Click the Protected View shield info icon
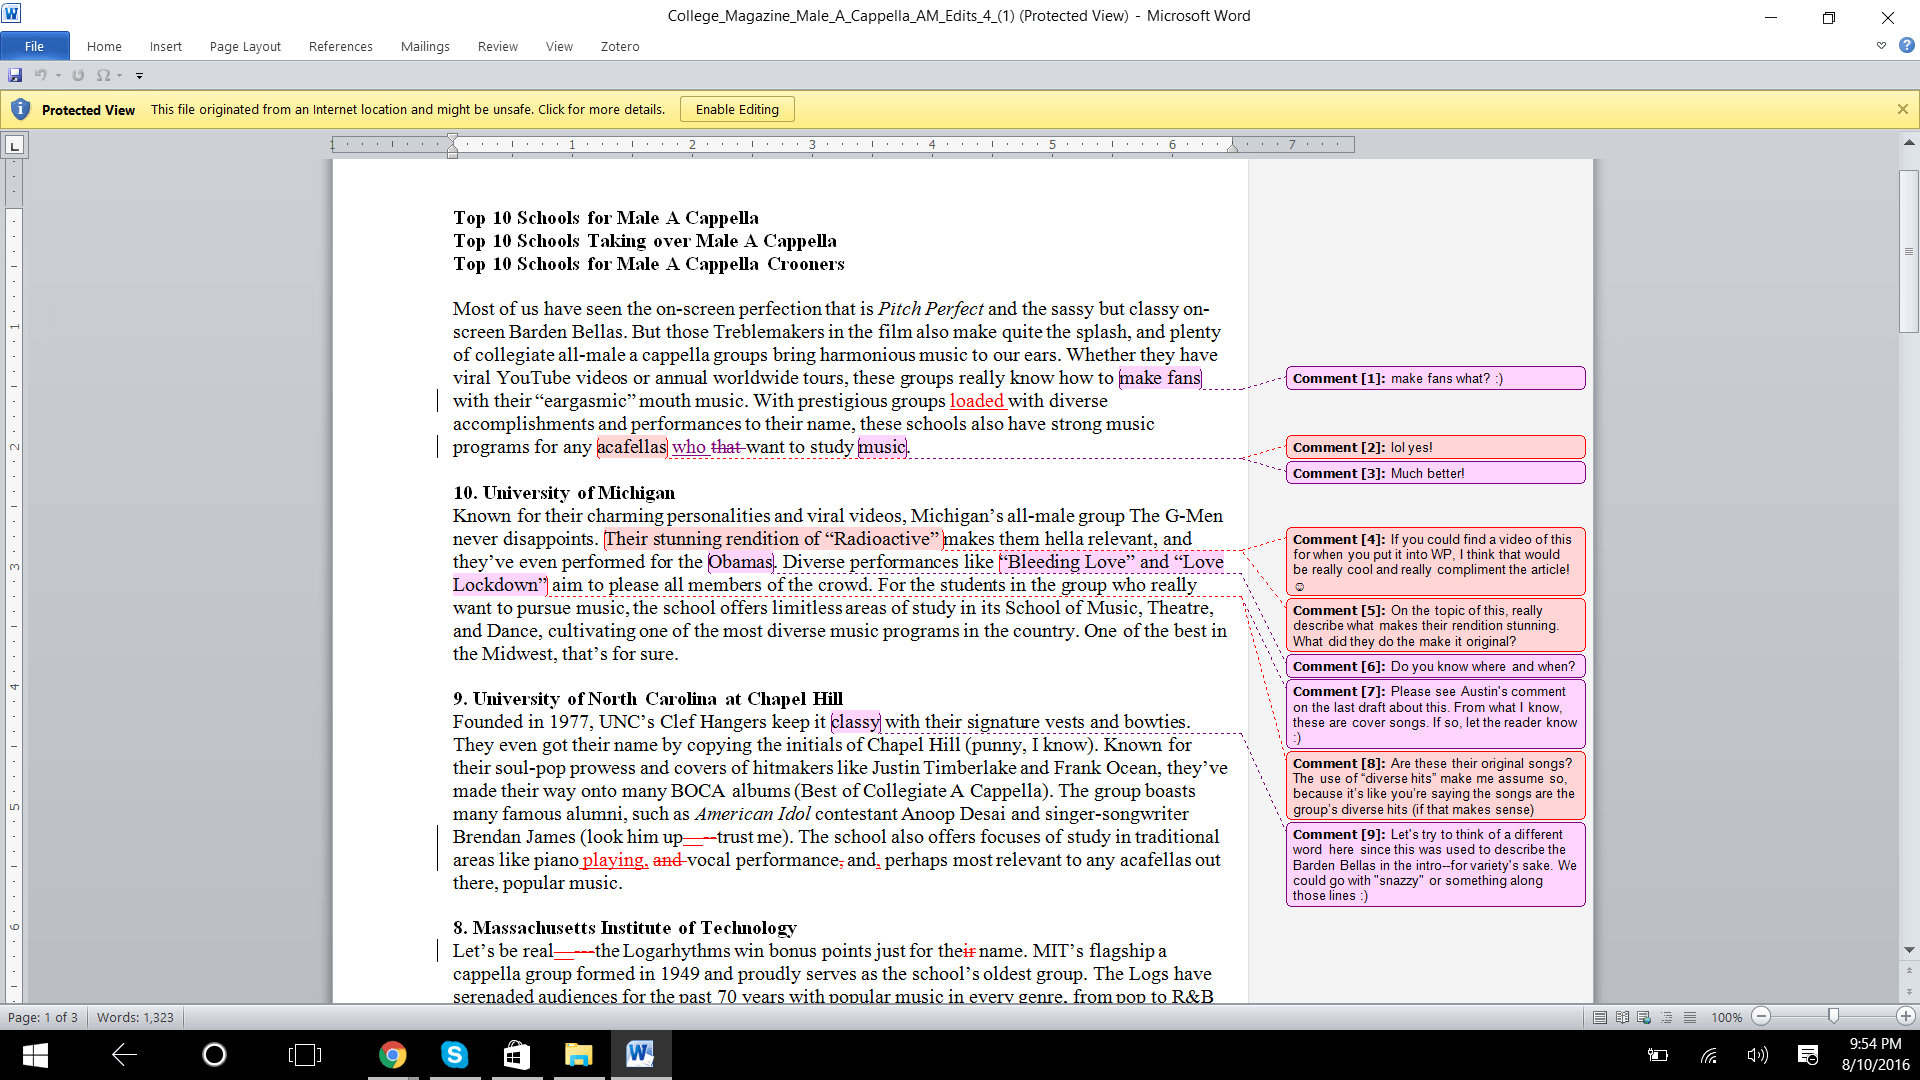 pos(20,109)
